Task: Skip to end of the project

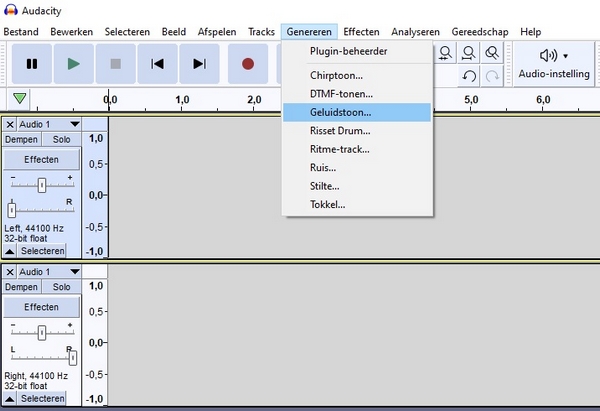Action: point(199,64)
